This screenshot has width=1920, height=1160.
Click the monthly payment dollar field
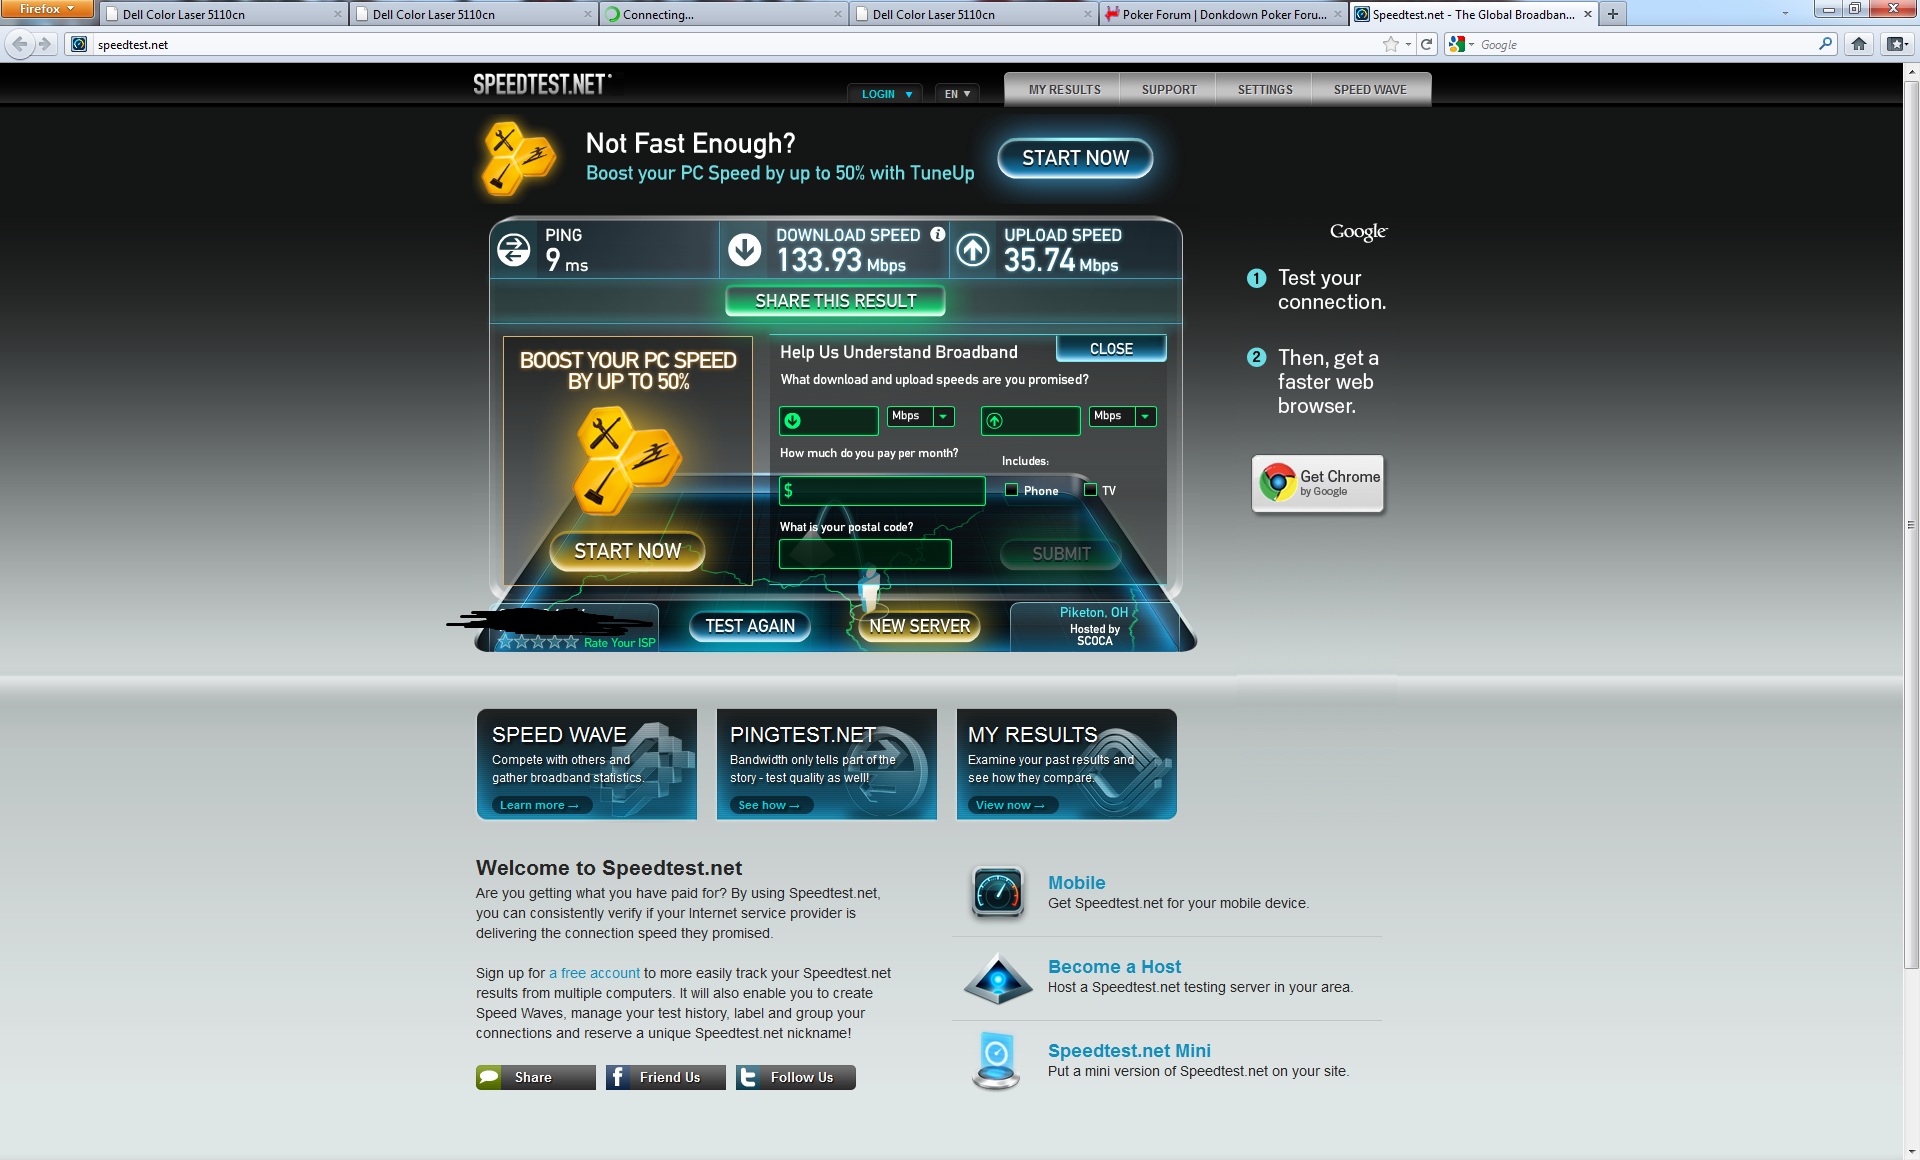point(882,490)
